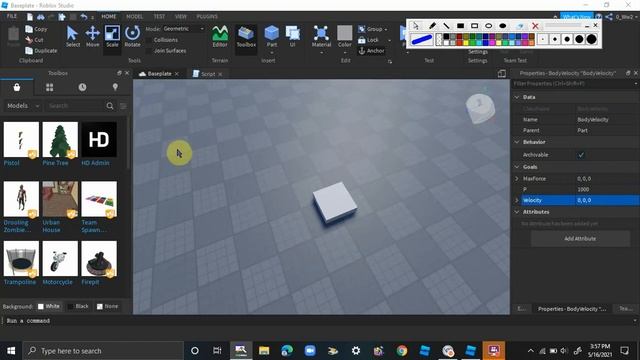Click the Toolbox search field
The height and width of the screenshot is (360, 640).
click(x=75, y=106)
